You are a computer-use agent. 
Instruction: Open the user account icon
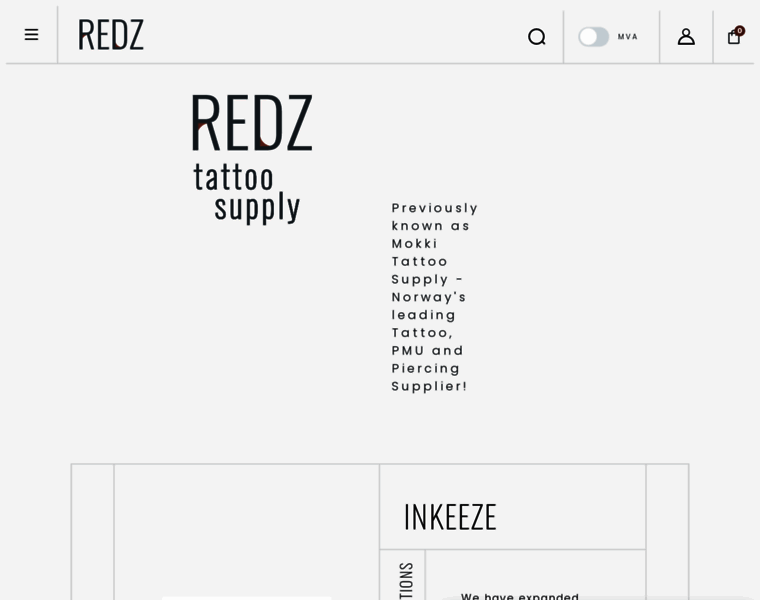(686, 36)
